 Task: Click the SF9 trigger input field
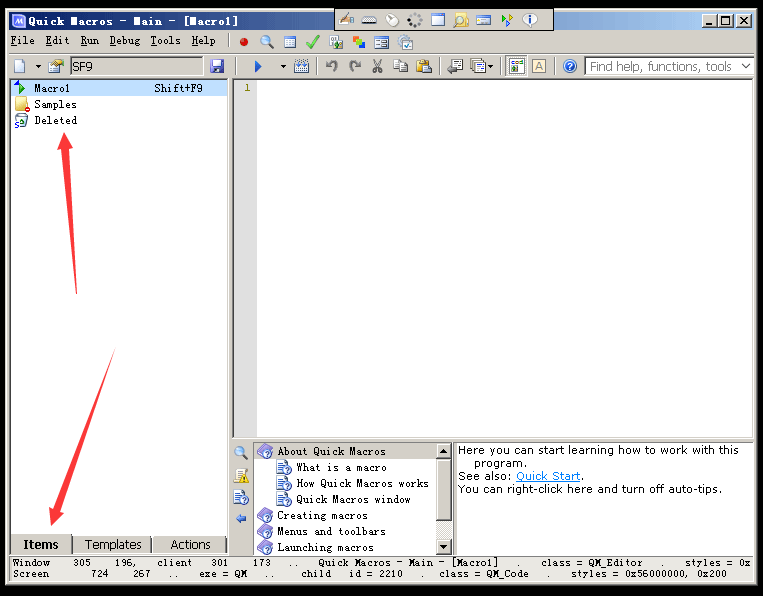tap(136, 66)
